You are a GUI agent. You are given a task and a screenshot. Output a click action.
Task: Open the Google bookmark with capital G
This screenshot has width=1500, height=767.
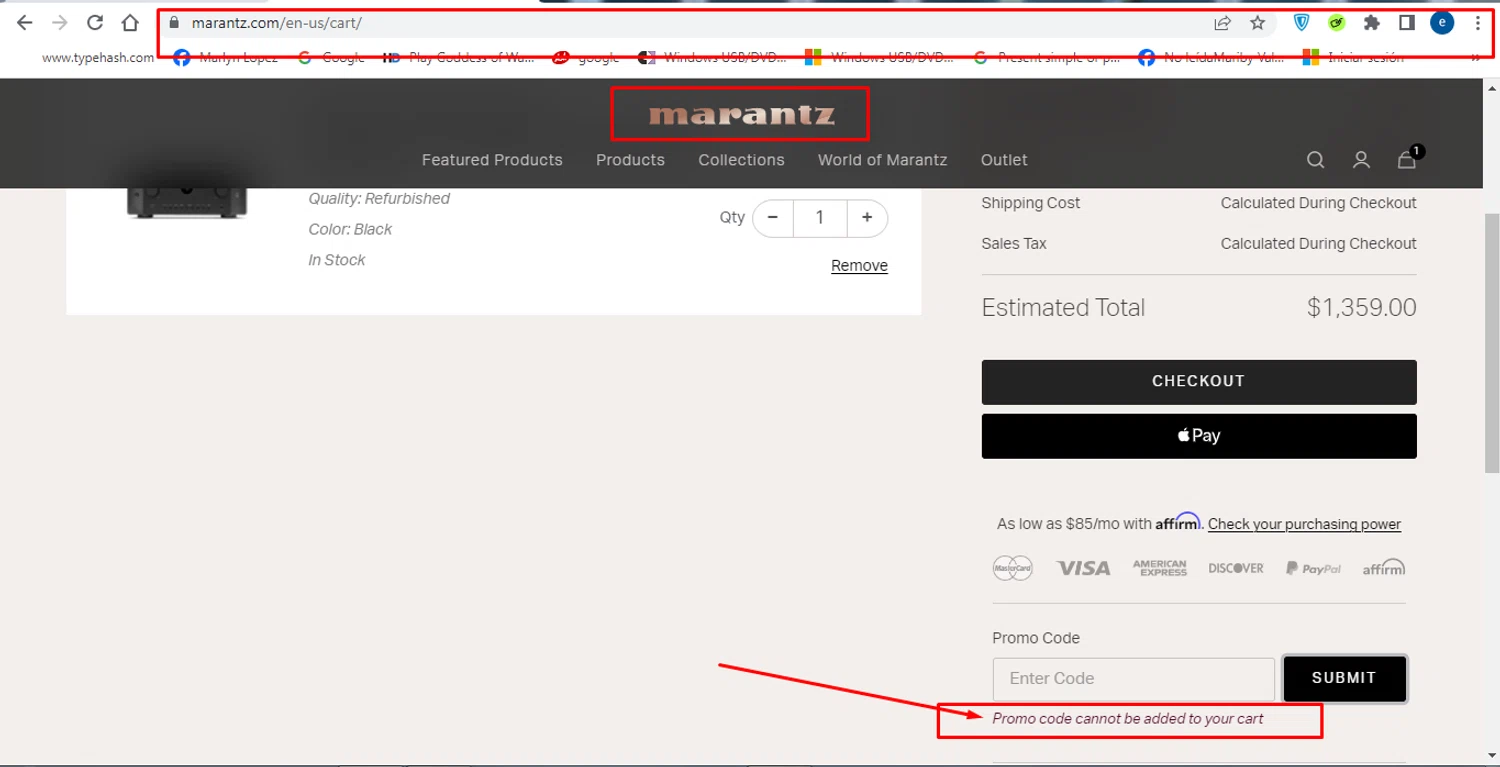pyautogui.click(x=331, y=58)
